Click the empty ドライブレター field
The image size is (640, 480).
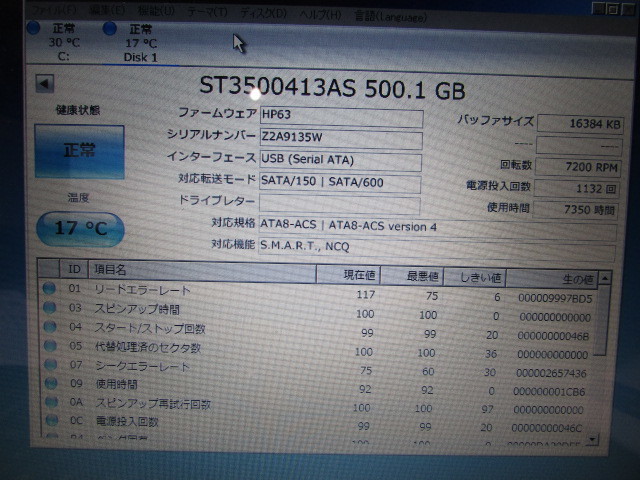coord(339,205)
